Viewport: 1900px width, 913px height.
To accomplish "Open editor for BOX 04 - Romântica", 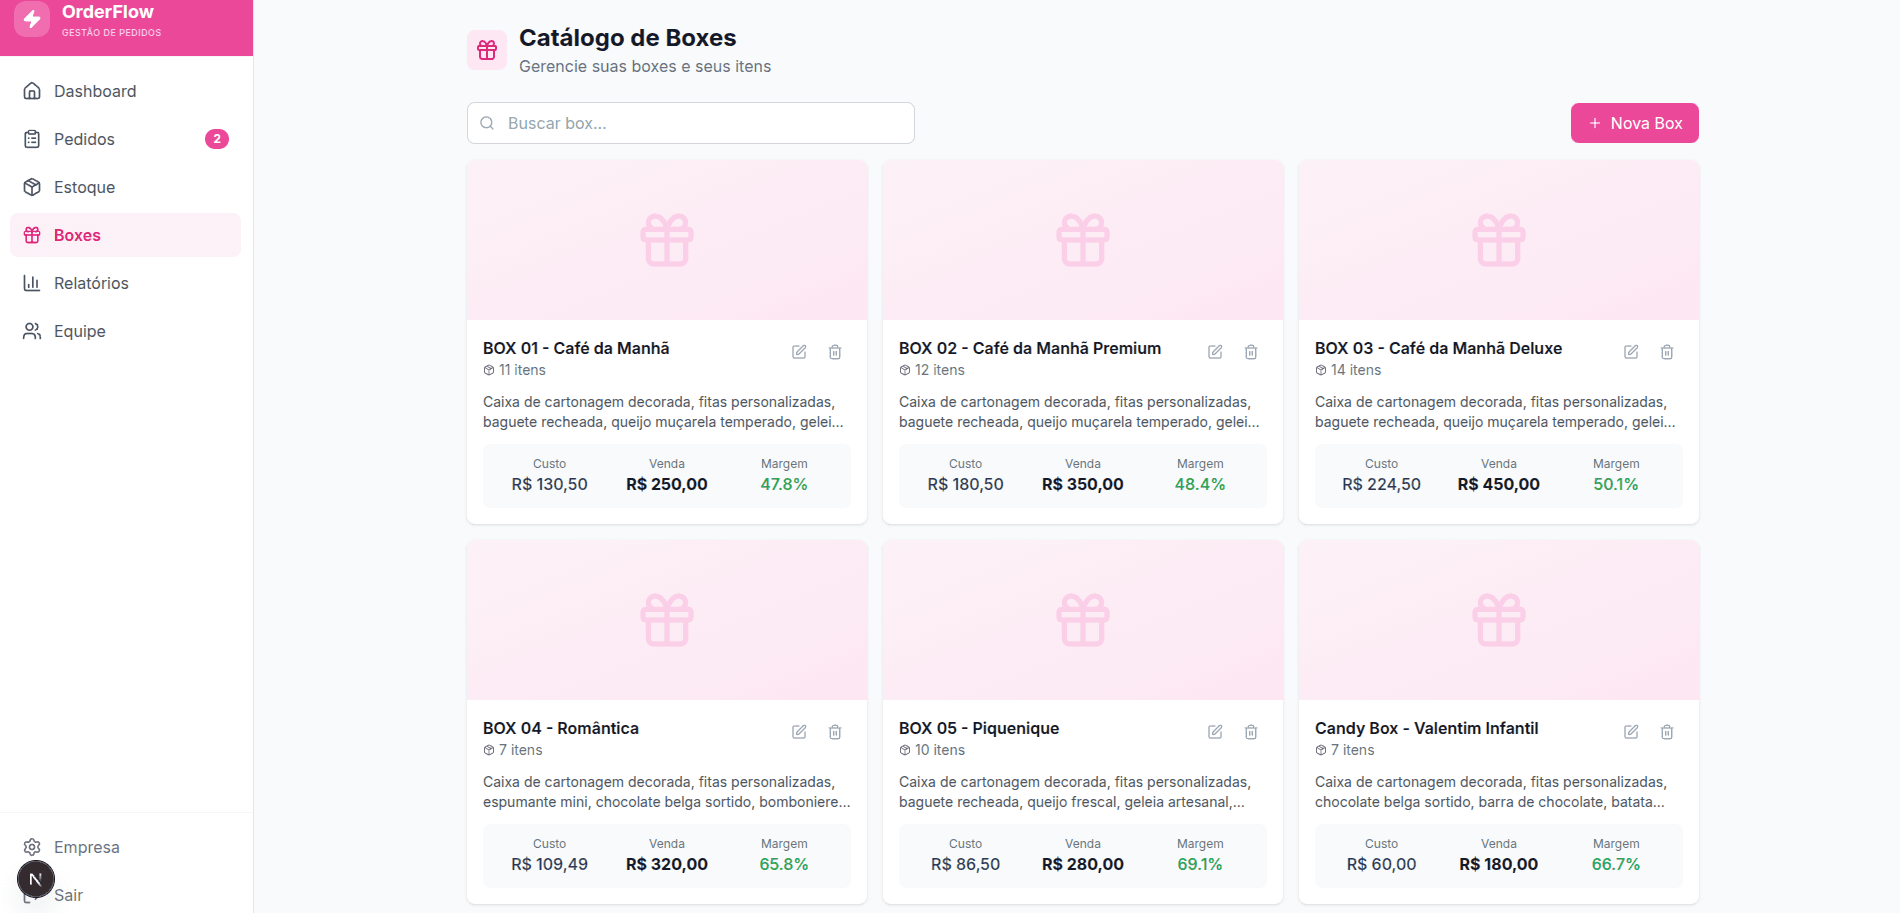I will pos(799,732).
